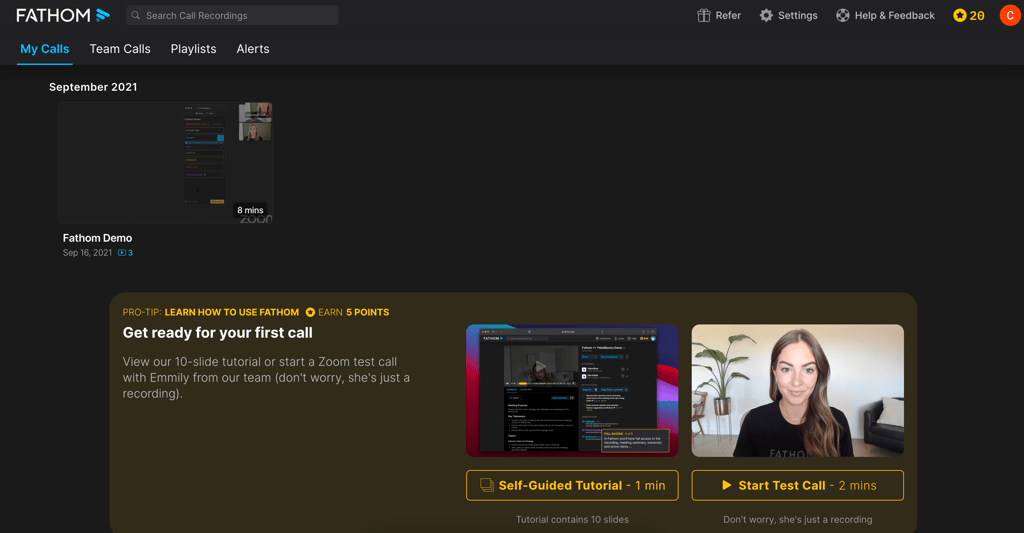Click Tutorial contains 10 slides caption
This screenshot has width=1024, height=533.
(572, 519)
